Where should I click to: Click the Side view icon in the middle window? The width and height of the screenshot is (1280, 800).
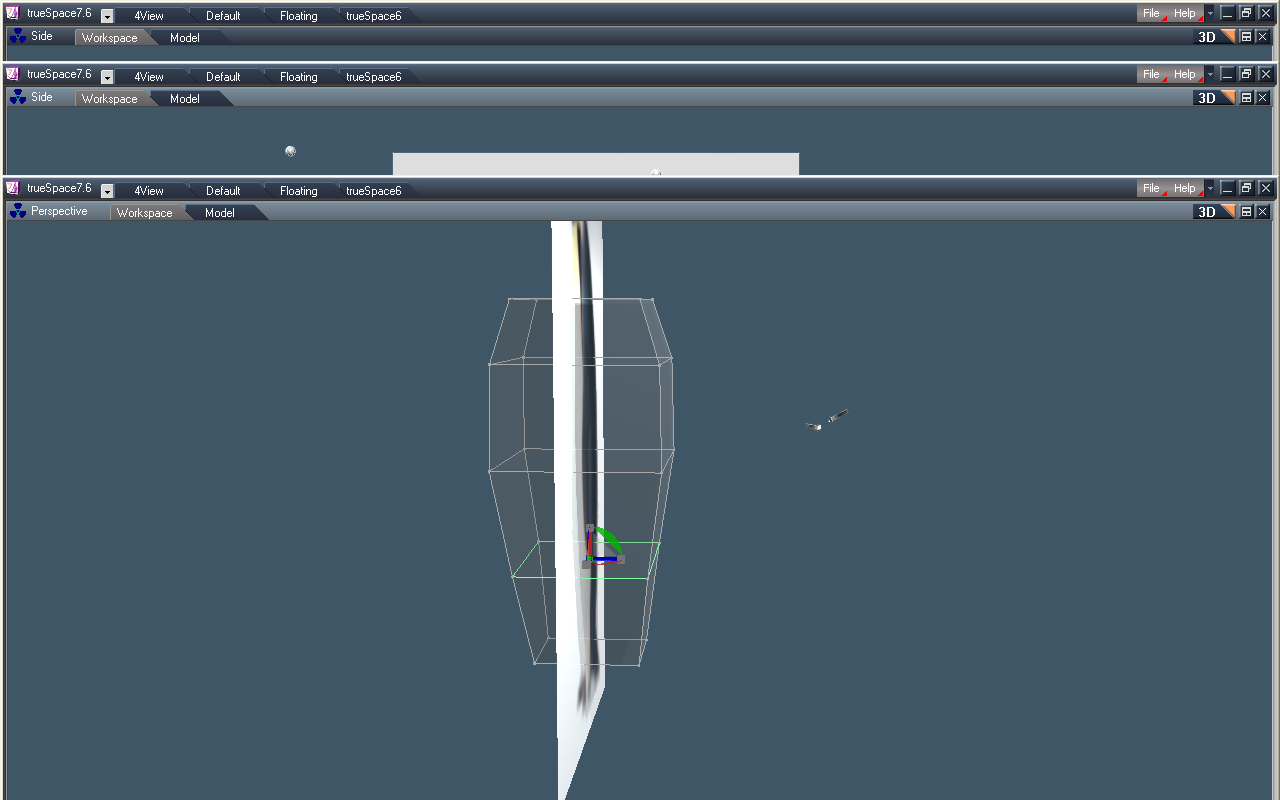17,97
